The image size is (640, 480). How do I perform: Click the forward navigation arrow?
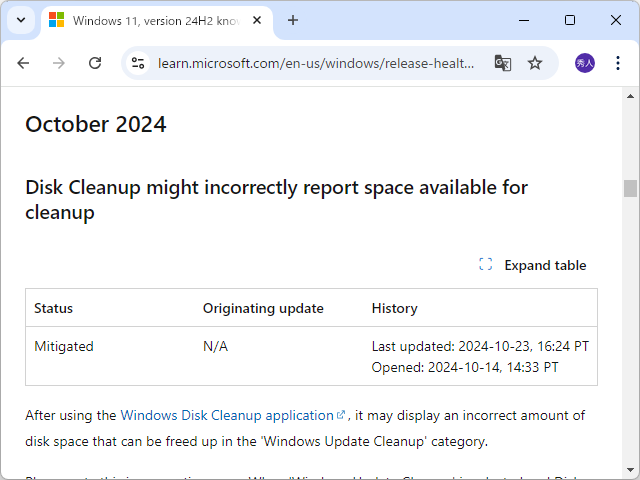(x=59, y=63)
